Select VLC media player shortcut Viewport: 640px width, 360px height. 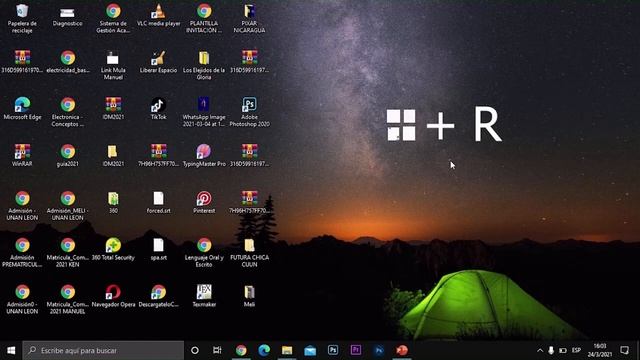click(158, 16)
